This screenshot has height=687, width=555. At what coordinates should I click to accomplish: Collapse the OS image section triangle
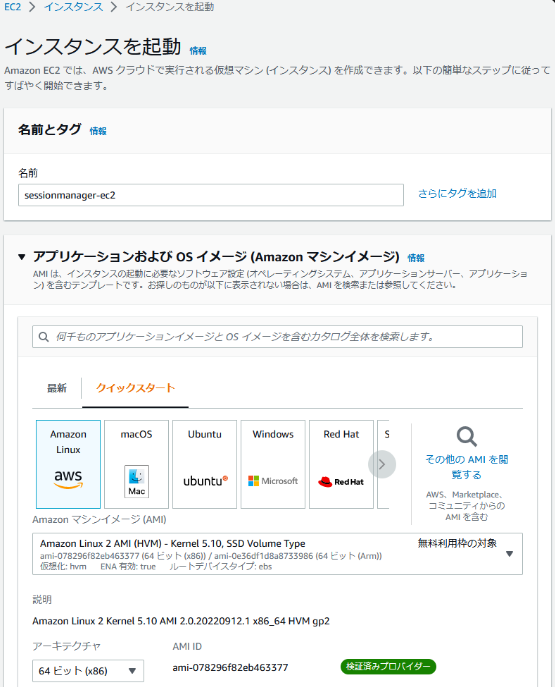tap(21, 257)
